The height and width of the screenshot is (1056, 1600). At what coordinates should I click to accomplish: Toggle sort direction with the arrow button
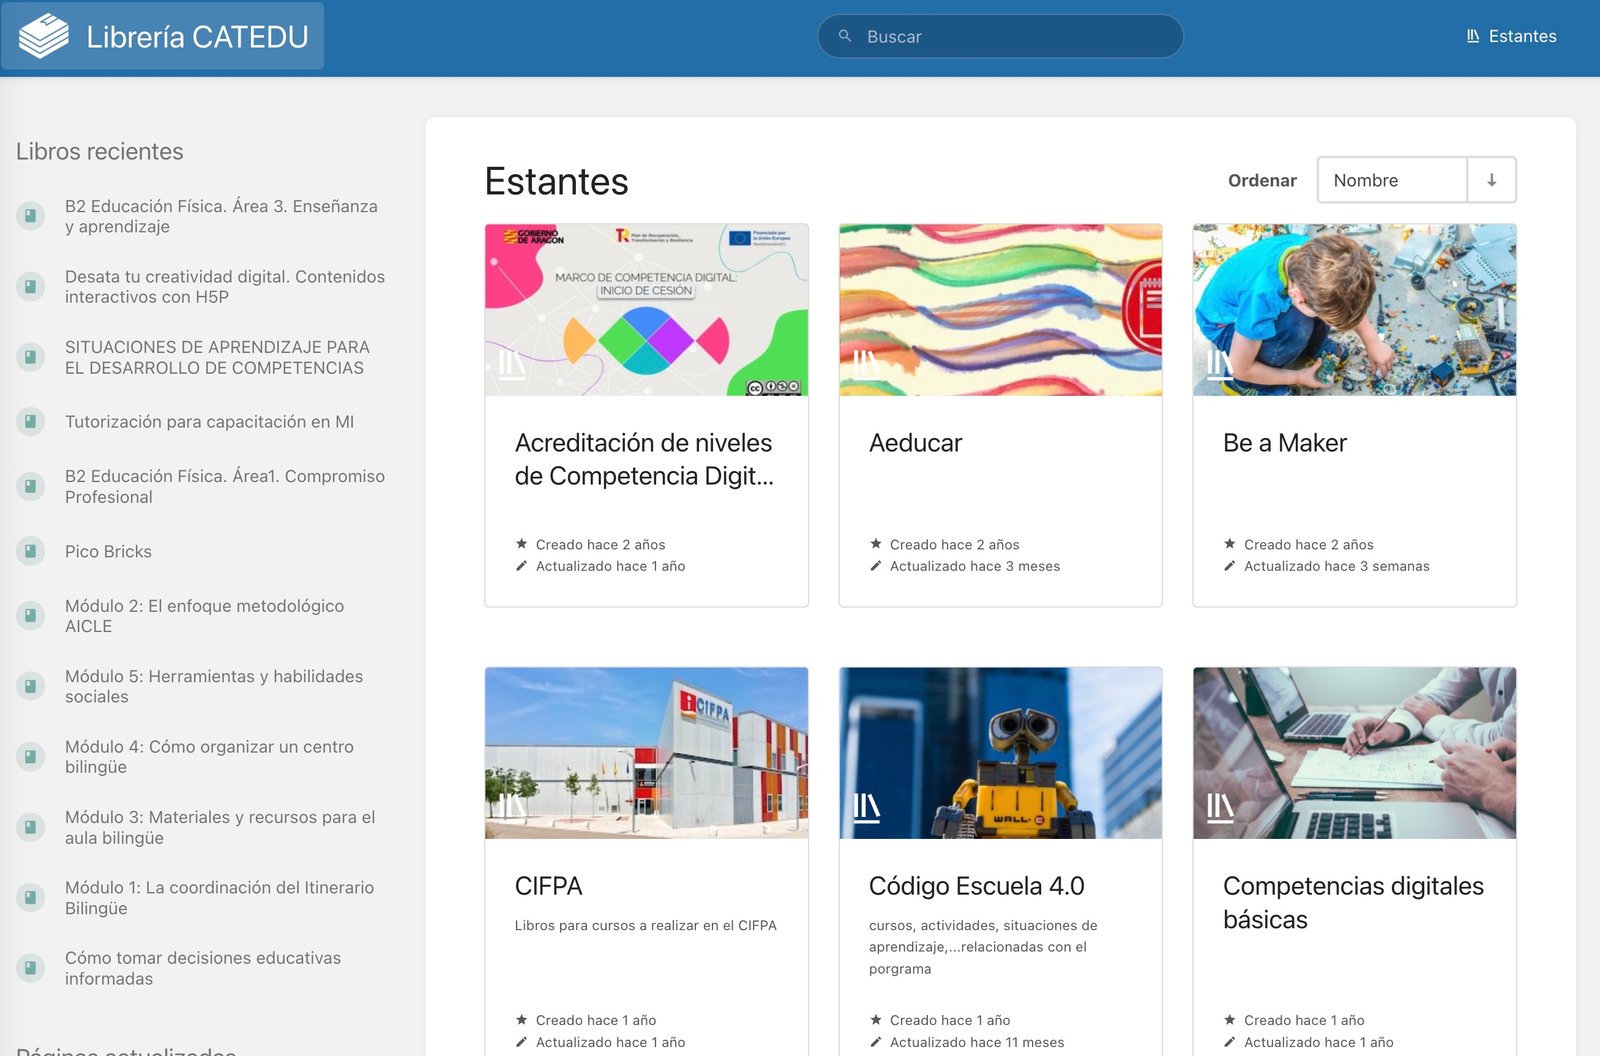coord(1491,180)
